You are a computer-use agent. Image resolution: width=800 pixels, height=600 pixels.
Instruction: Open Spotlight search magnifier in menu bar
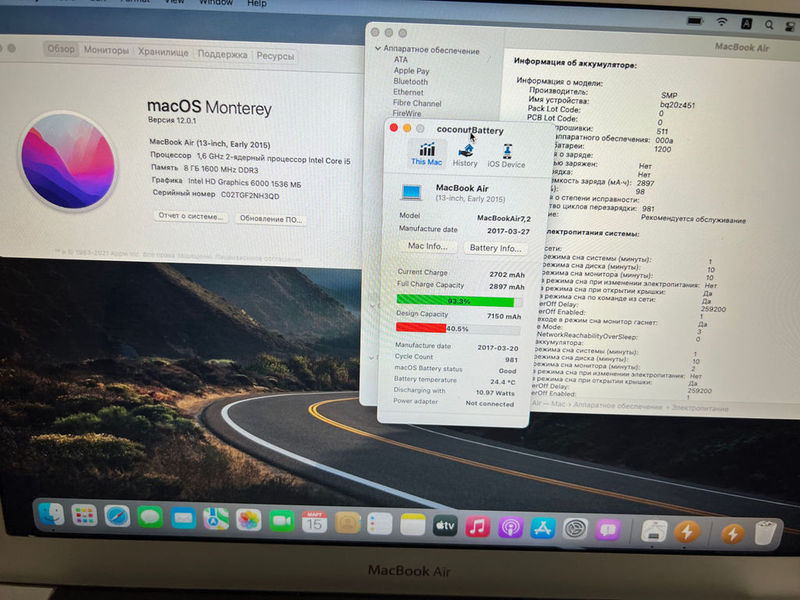pyautogui.click(x=769, y=24)
